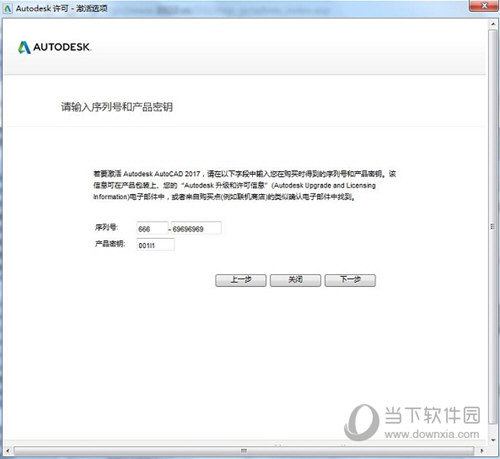
Task: Click the heading 请输入序列号和产品密钥
Action: (x=117, y=107)
